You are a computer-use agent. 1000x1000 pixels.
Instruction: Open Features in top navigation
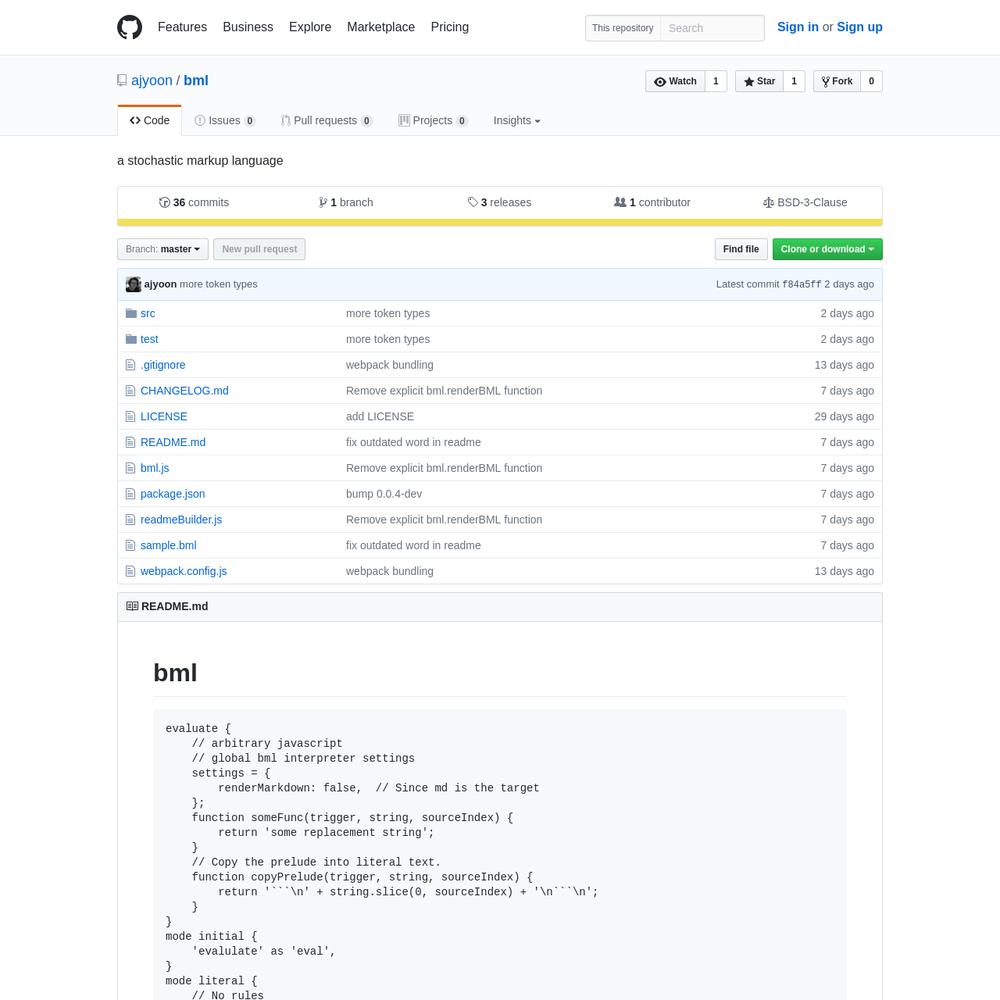[x=182, y=27]
